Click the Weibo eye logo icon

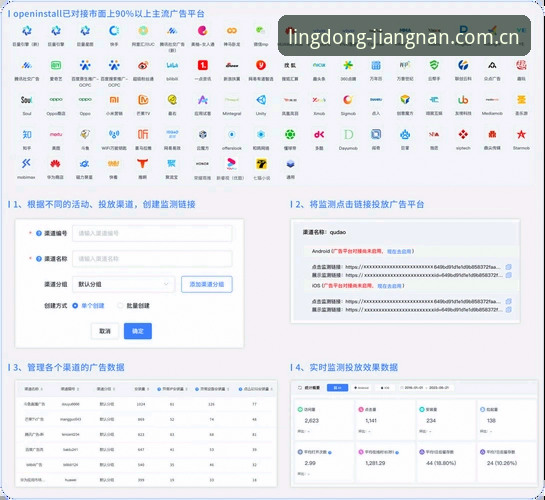[x=143, y=65]
